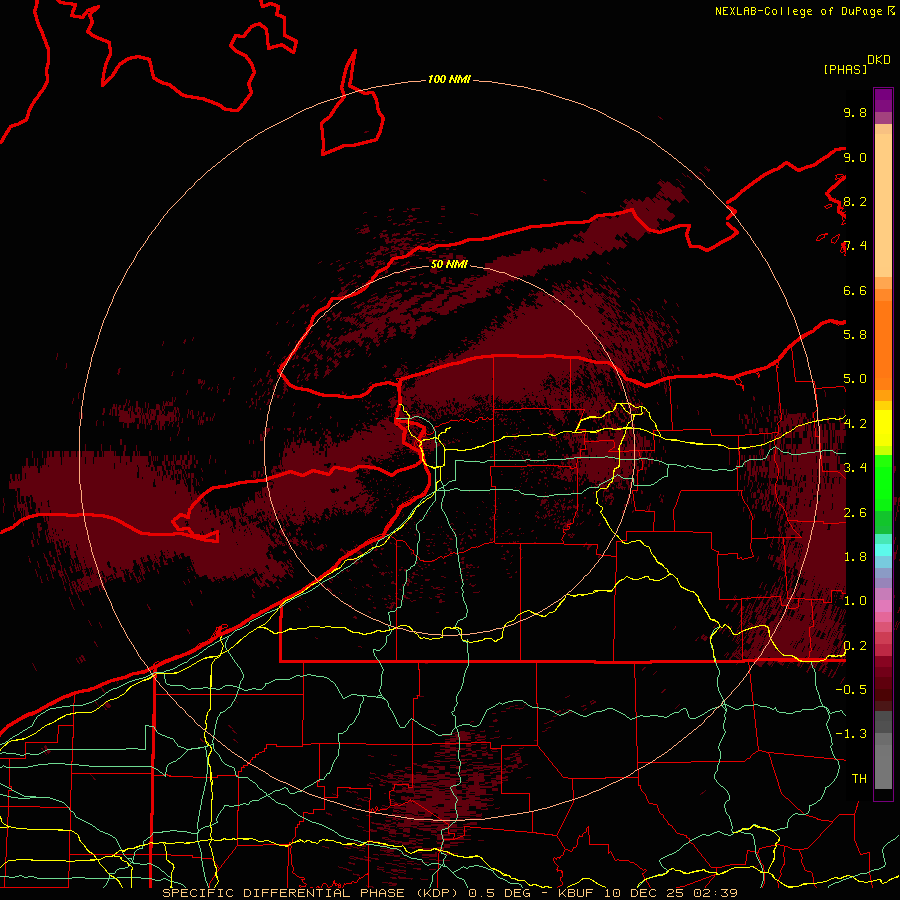900x900 pixels.
Task: Click the purple swatch atop the color bar
Action: 883,100
